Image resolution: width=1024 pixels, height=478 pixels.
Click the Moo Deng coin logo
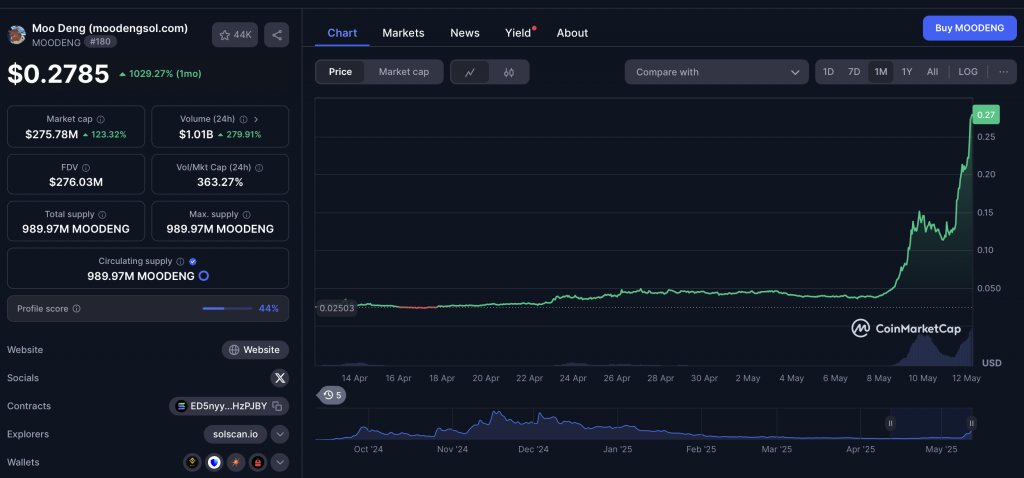[x=16, y=35]
